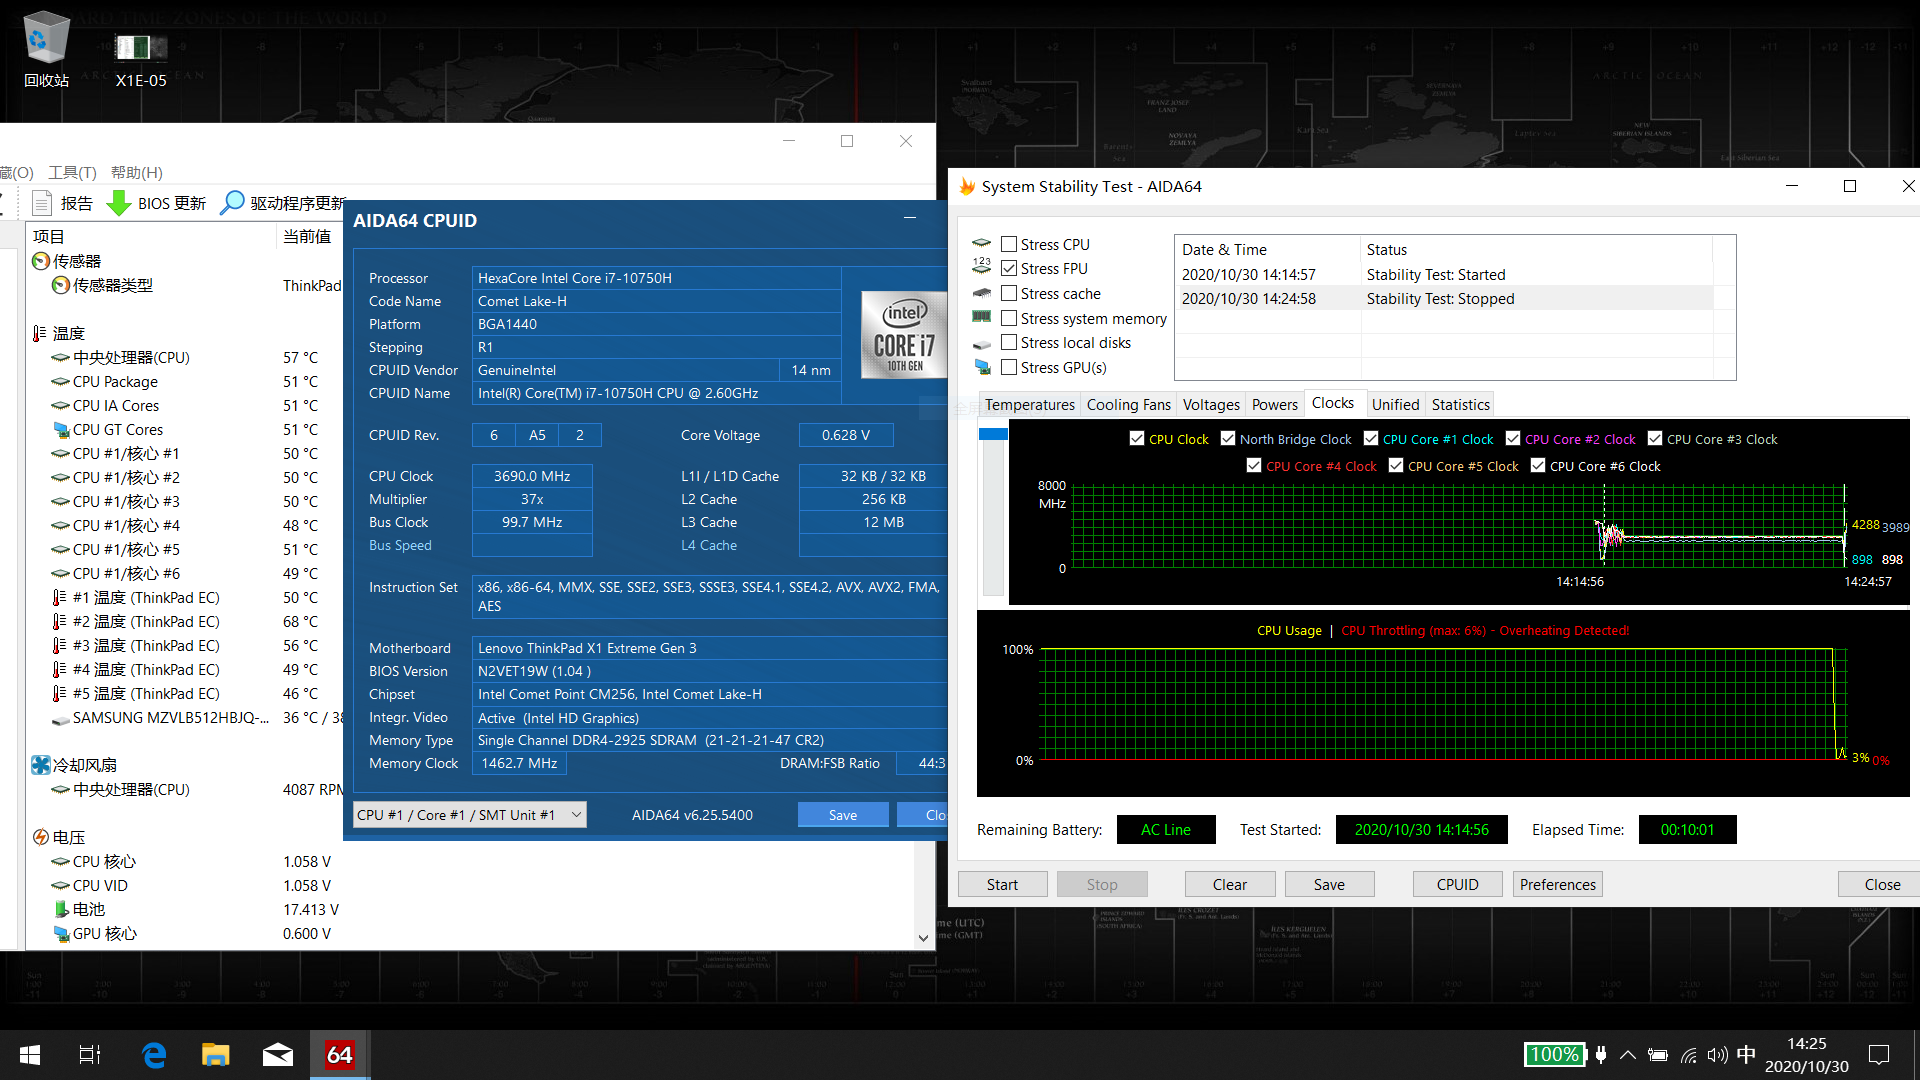The image size is (1920, 1080).
Task: Enable the Stress GPU(s) checkbox
Action: pos(1009,367)
